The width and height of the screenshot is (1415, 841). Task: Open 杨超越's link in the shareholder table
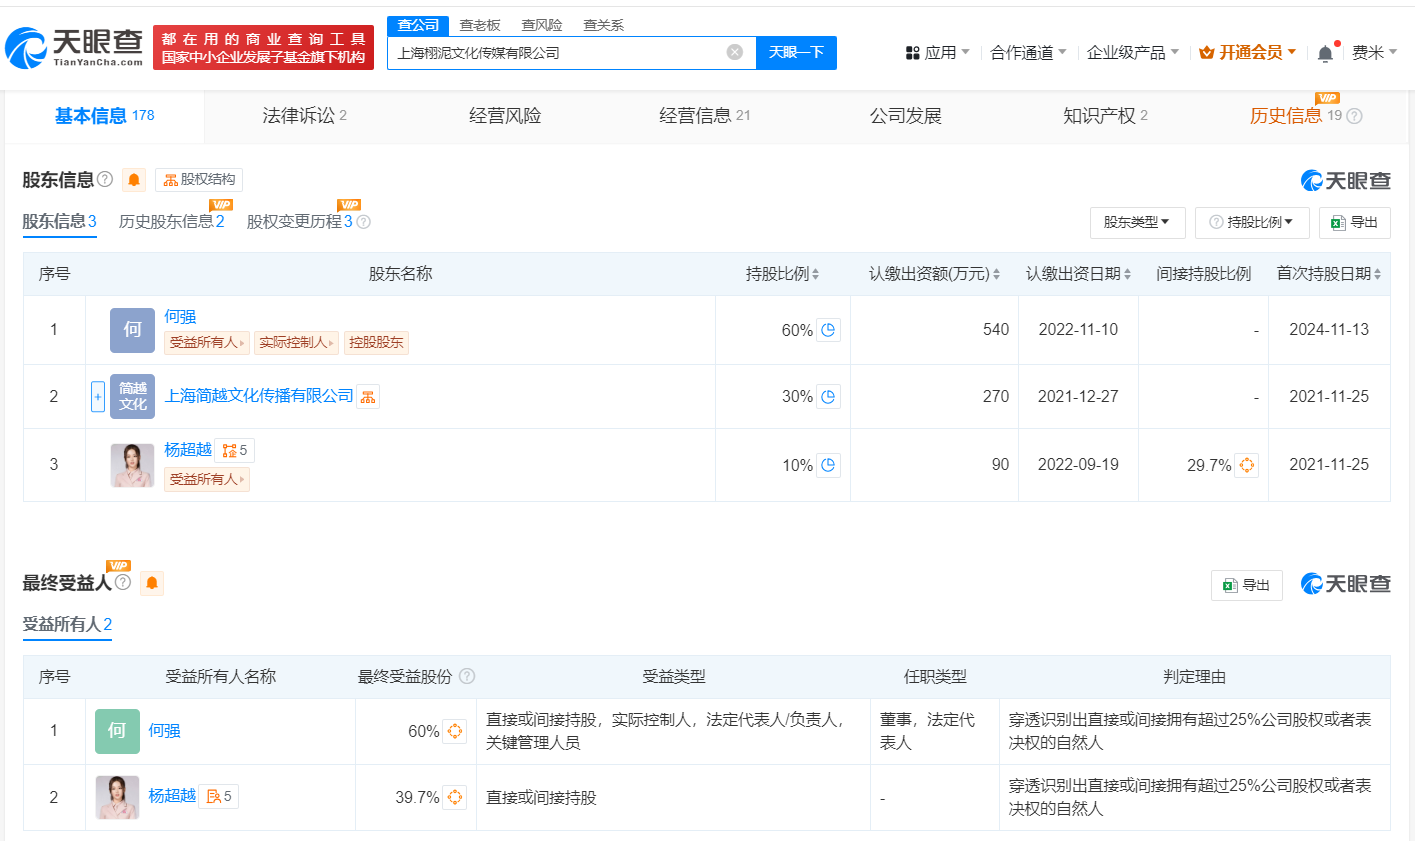point(188,450)
